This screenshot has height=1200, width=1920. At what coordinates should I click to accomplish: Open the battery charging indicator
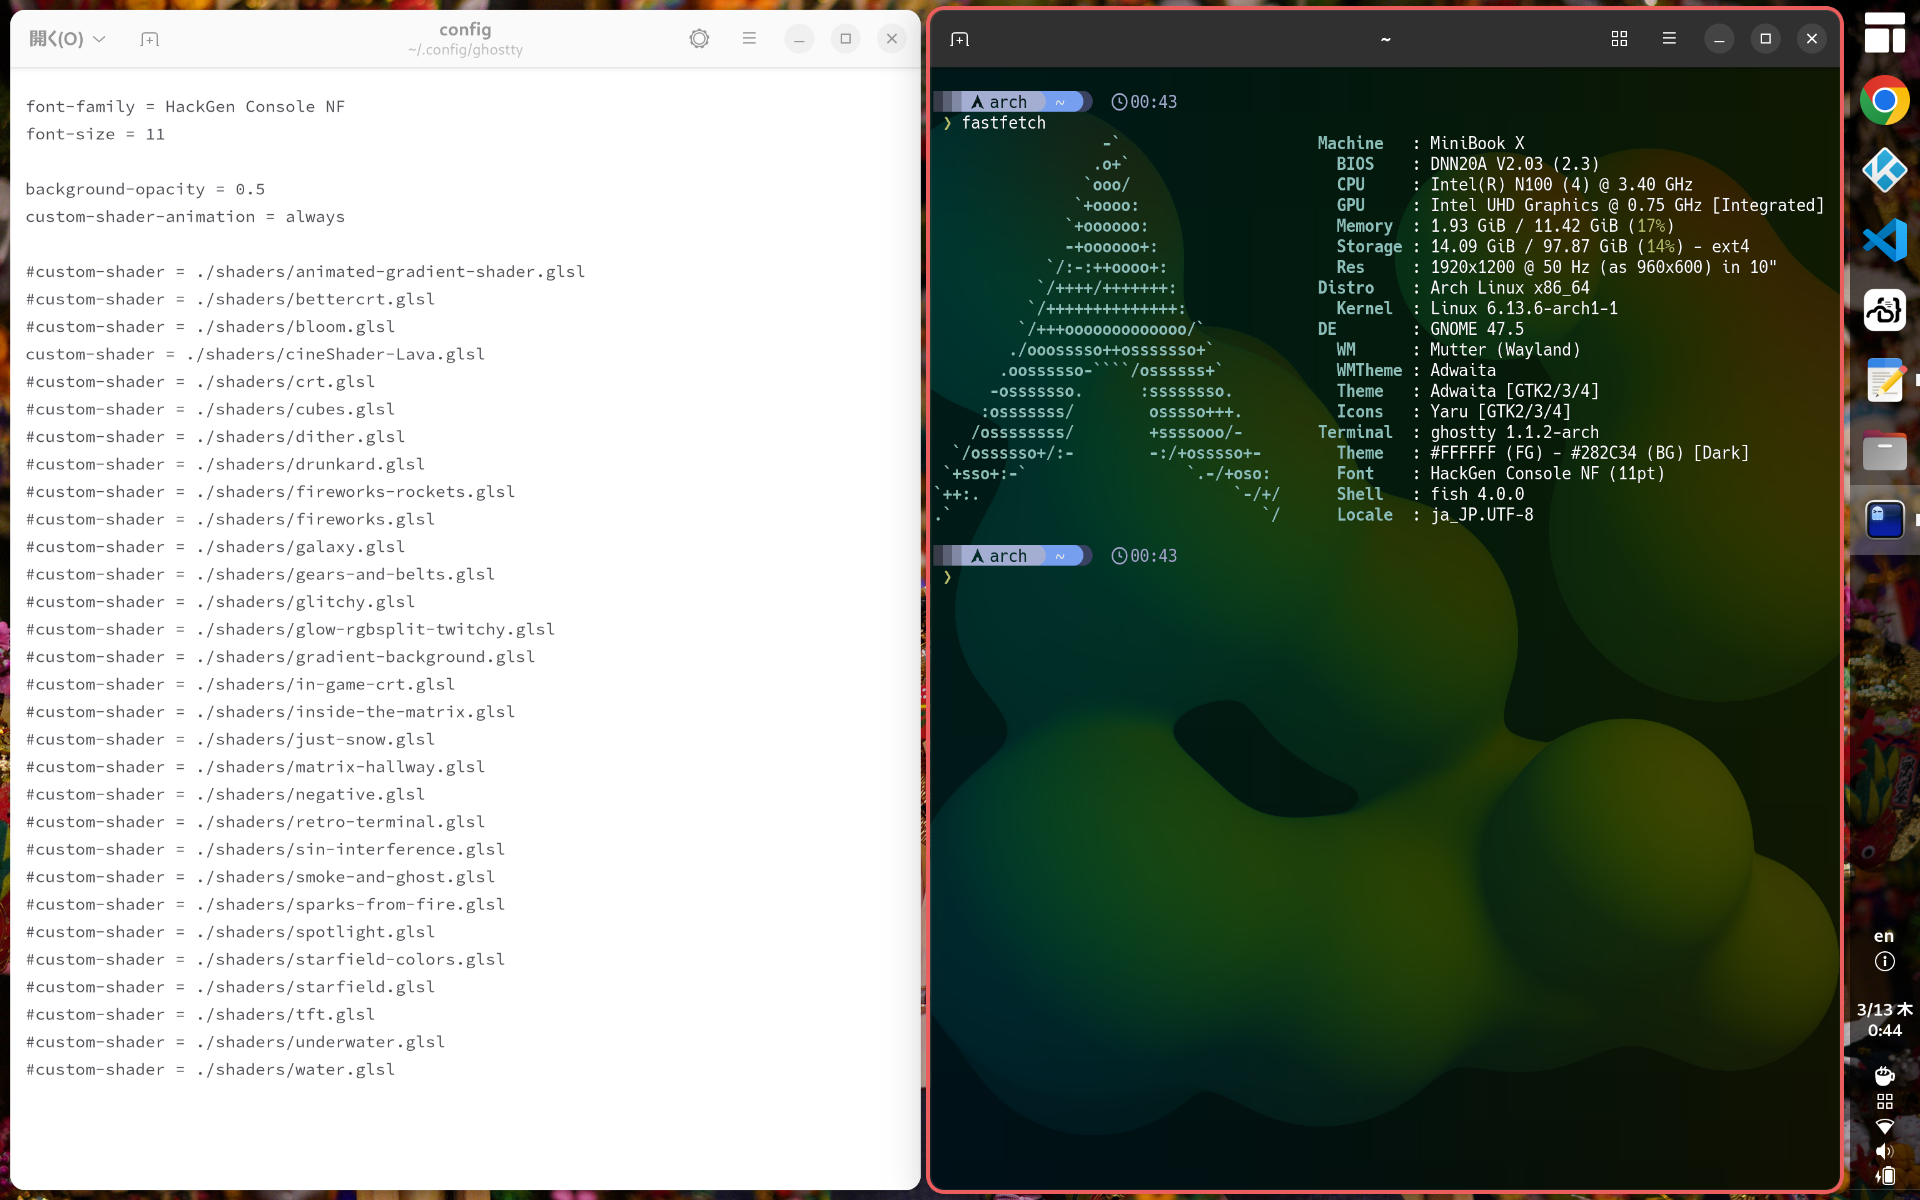click(x=1884, y=1177)
